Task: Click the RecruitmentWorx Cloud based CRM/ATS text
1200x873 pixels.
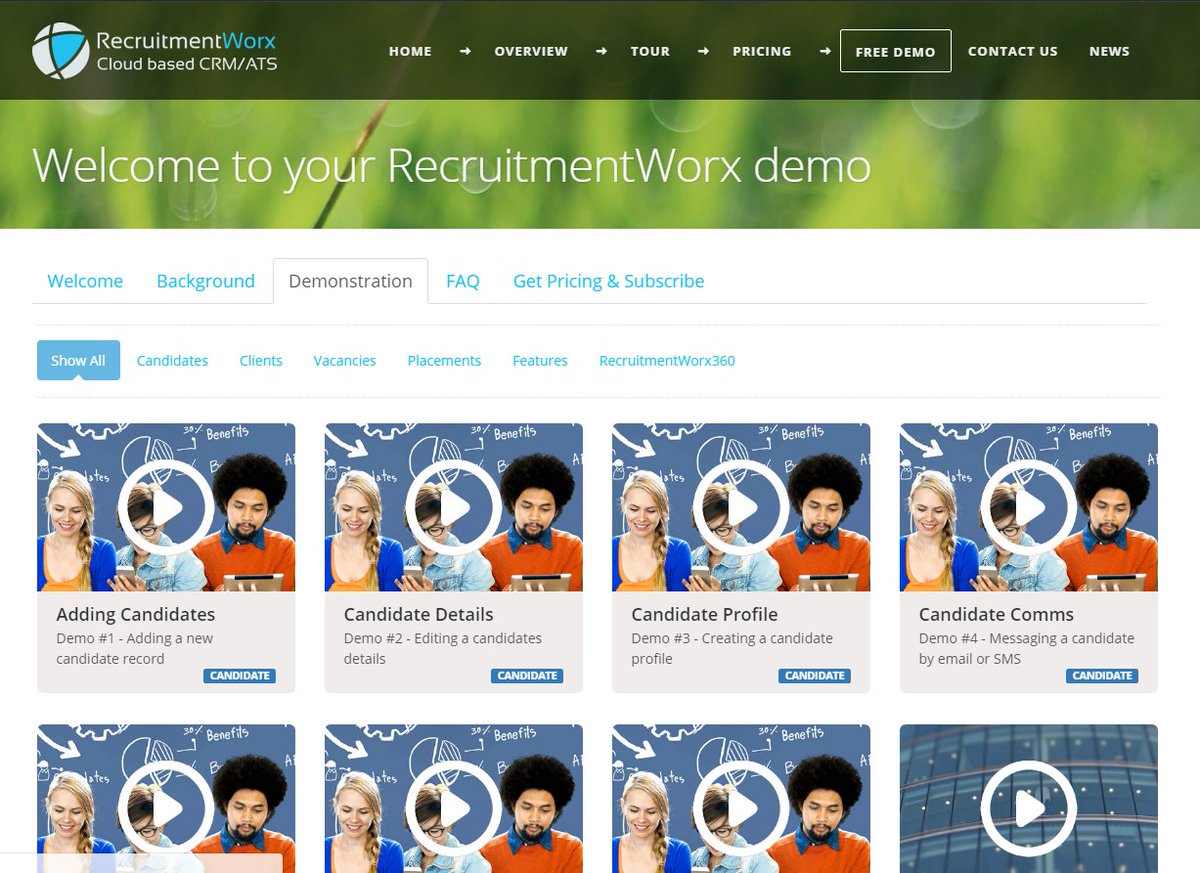Action: pos(186,52)
